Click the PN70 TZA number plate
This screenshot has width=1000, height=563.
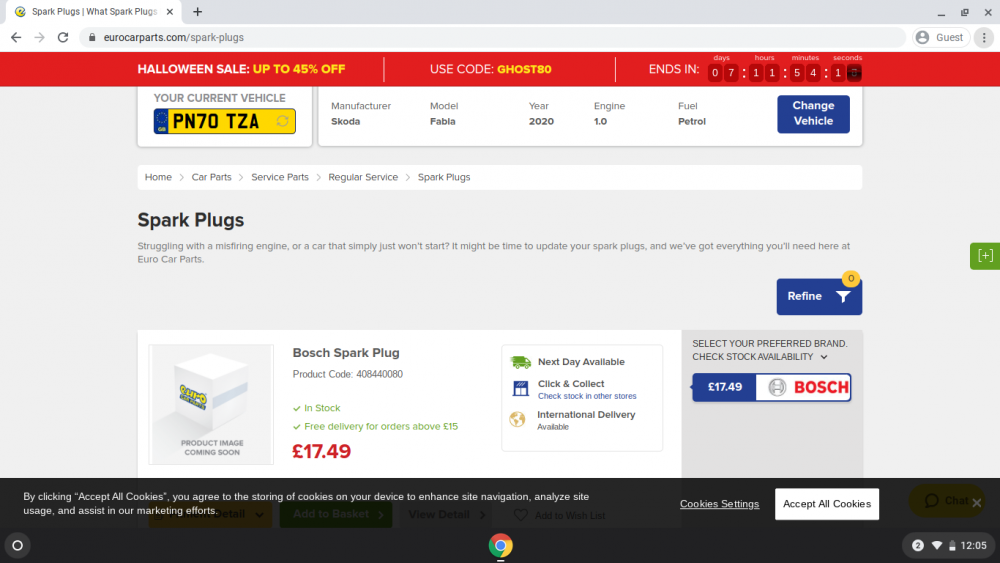(224, 121)
